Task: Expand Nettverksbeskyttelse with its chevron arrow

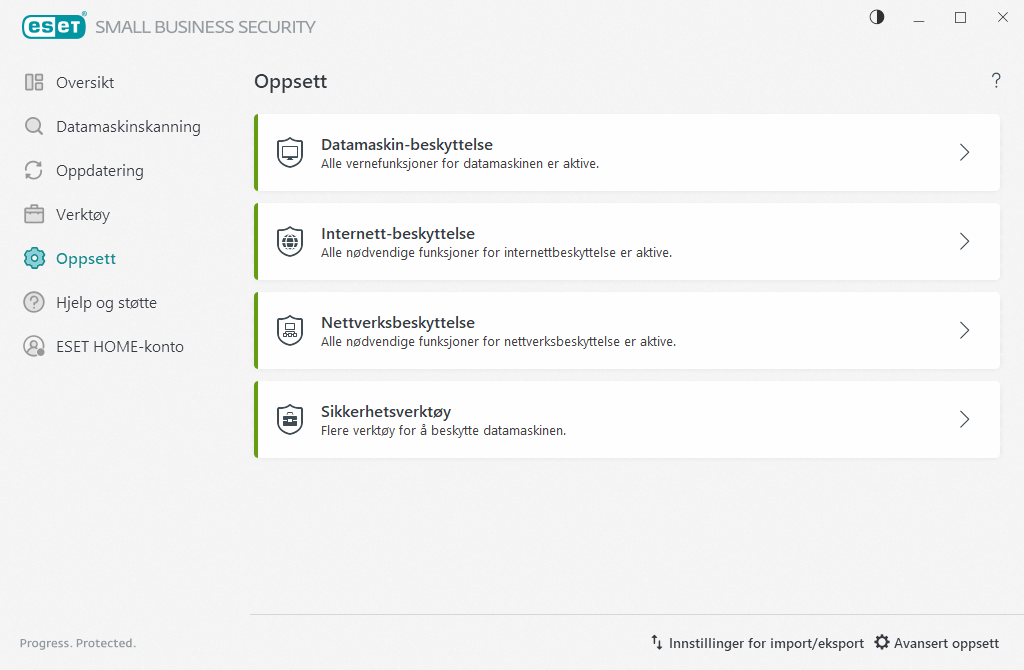Action: click(x=964, y=331)
